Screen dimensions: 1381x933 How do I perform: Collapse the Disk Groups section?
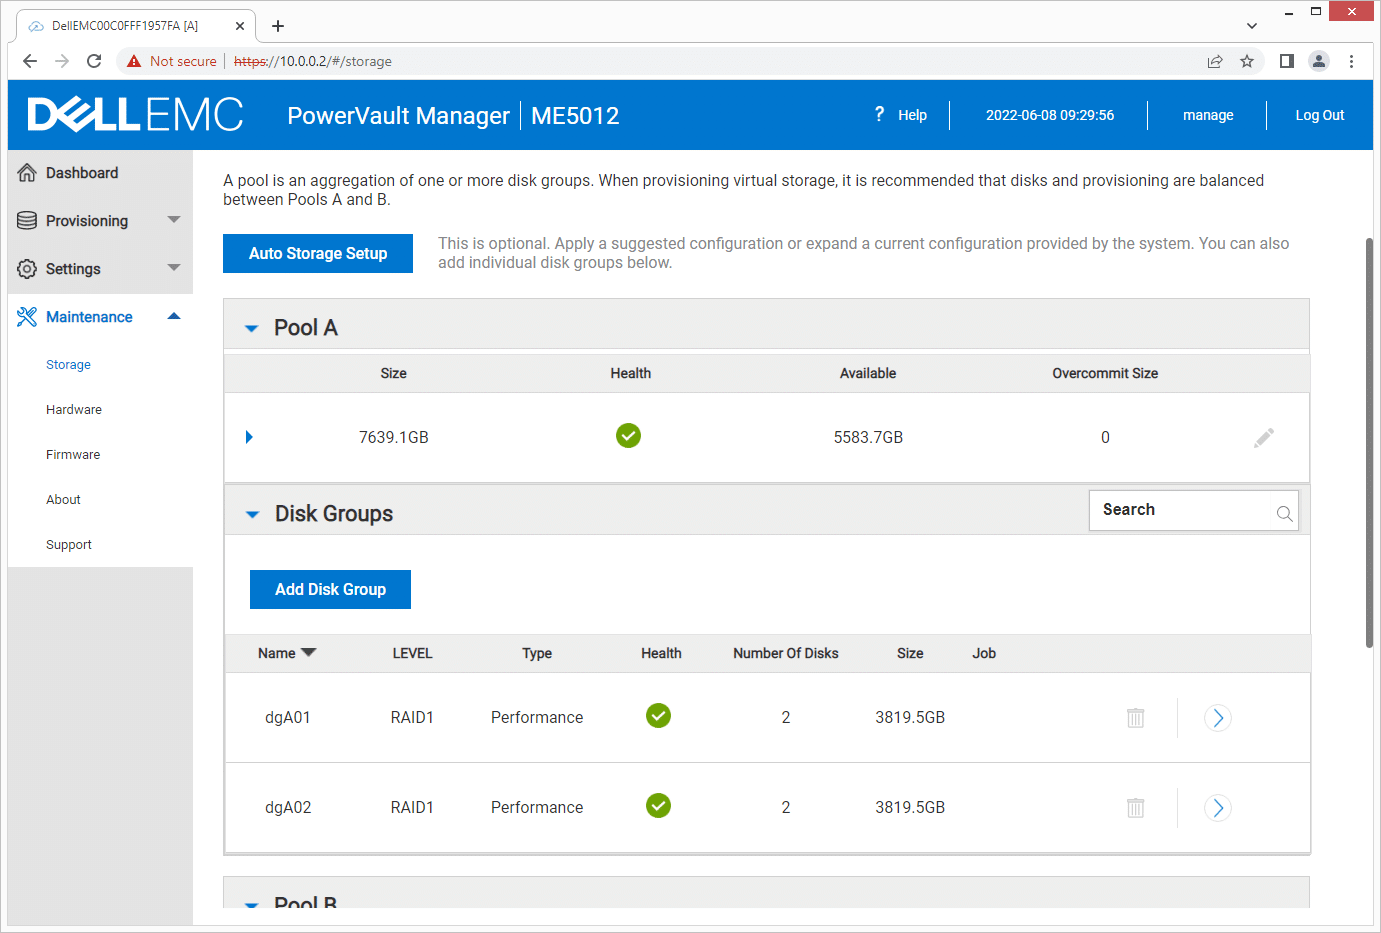pos(252,514)
